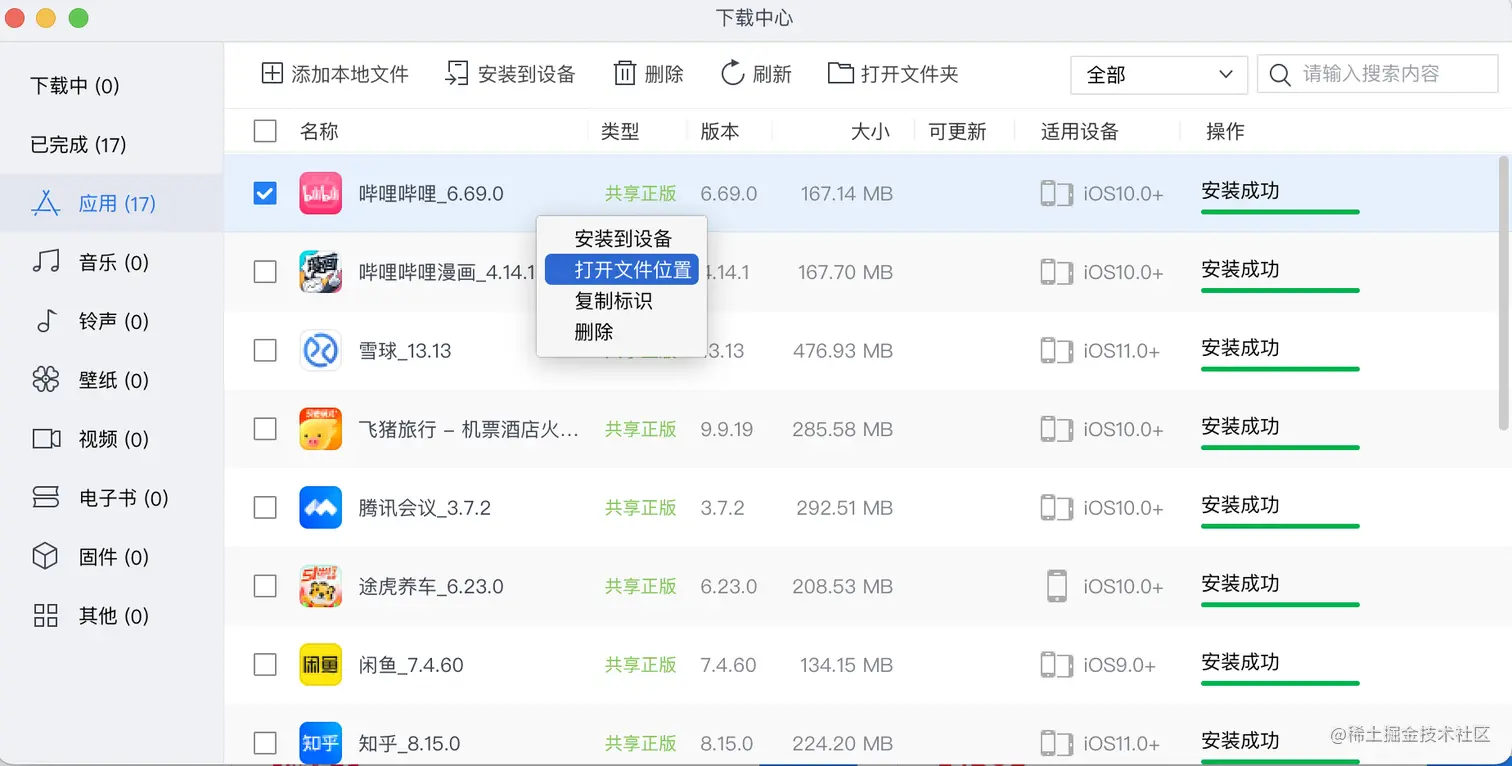Sort by clicking the 大小 column header

(871, 131)
